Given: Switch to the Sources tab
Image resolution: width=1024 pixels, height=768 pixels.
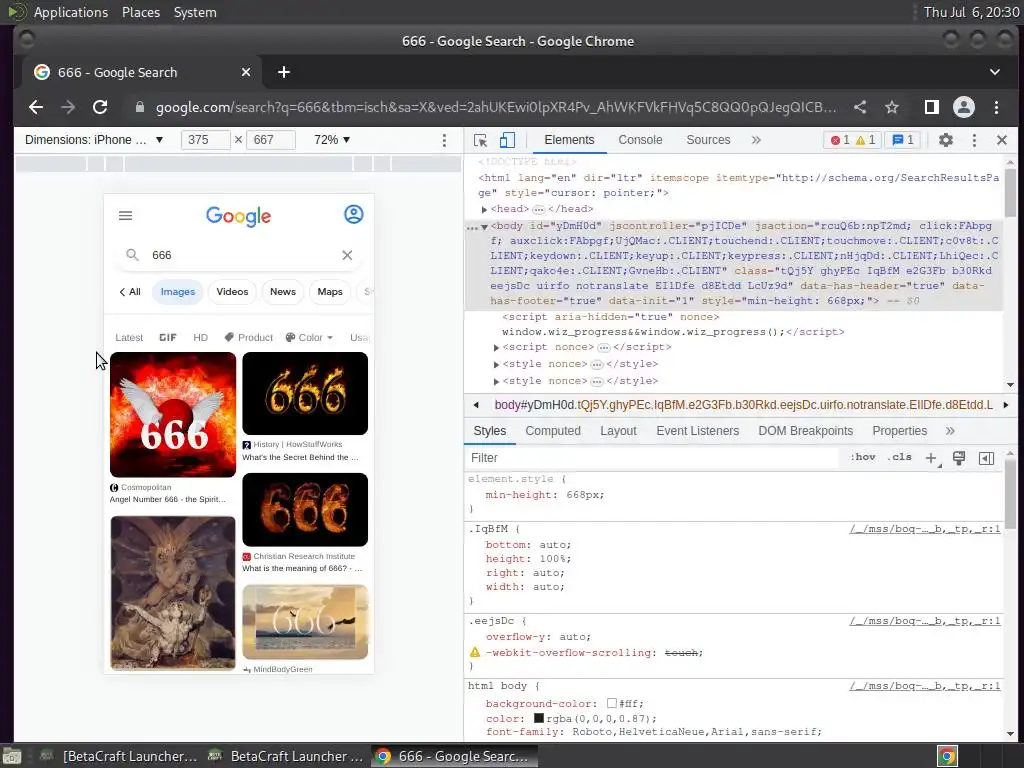Looking at the screenshot, I should (x=708, y=140).
